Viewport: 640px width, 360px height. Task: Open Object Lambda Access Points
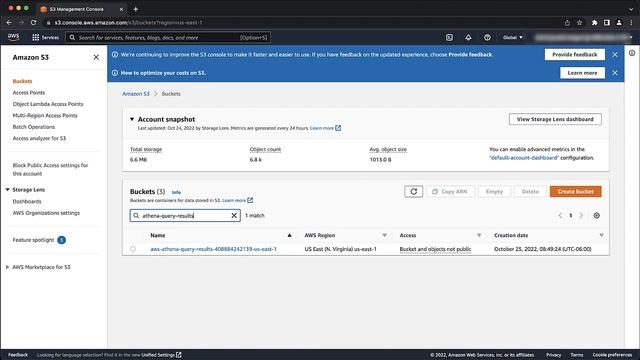[x=48, y=104]
